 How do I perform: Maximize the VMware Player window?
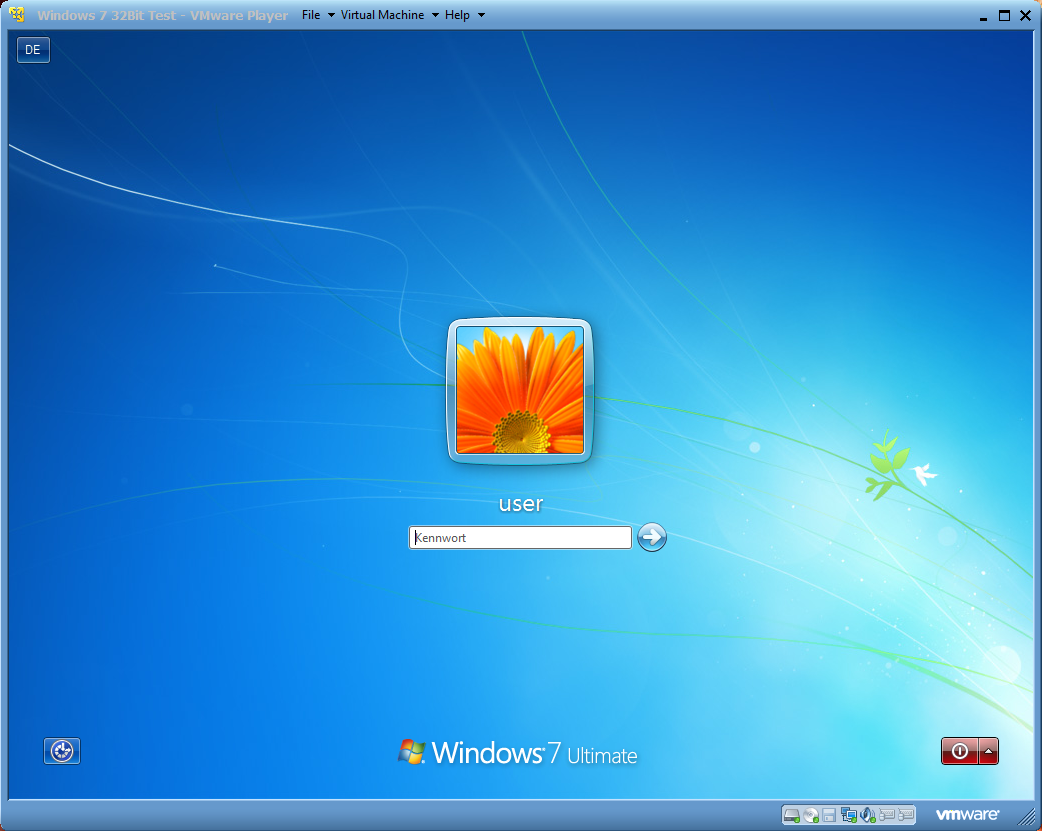(1004, 15)
